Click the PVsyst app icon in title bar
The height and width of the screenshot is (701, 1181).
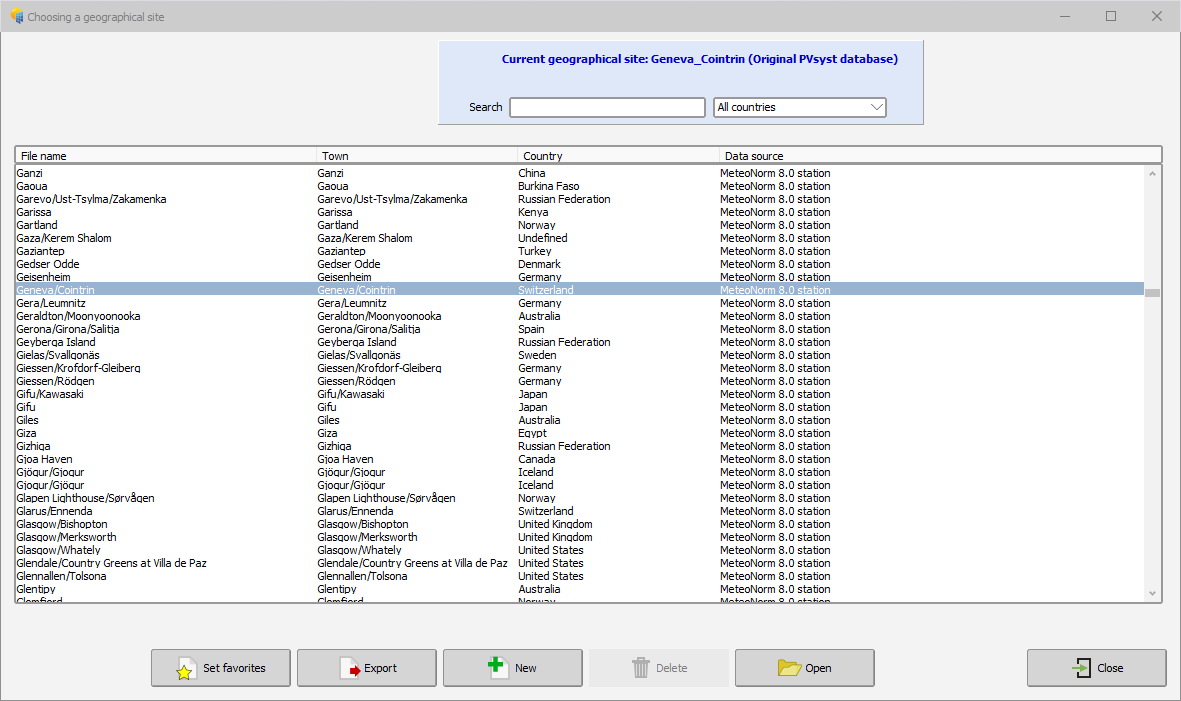click(x=17, y=16)
